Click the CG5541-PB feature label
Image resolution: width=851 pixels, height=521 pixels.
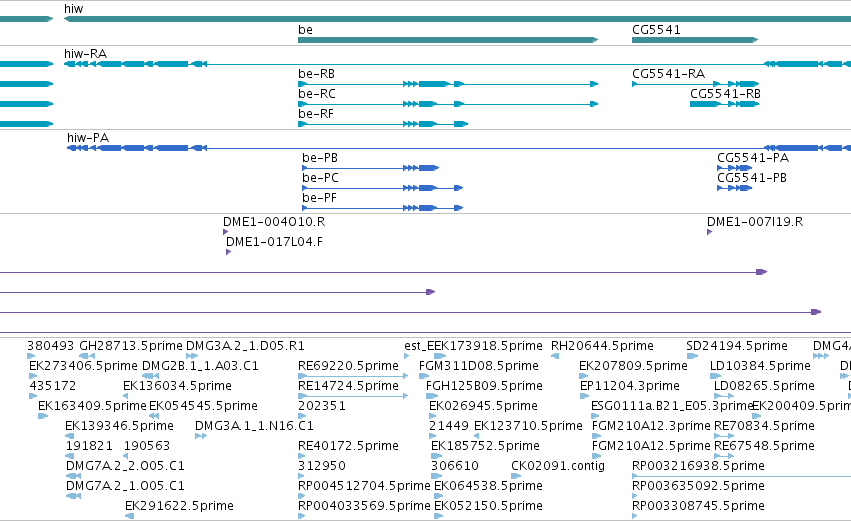pos(752,178)
